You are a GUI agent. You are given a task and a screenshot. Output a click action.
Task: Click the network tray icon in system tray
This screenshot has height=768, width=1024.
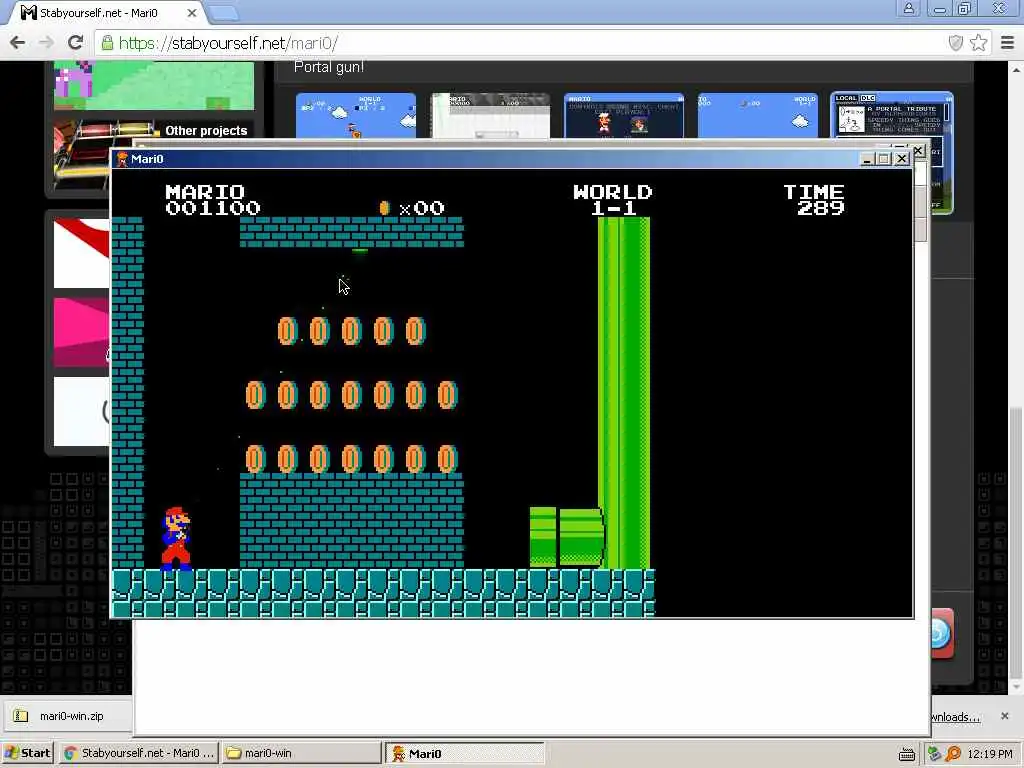click(x=935, y=754)
